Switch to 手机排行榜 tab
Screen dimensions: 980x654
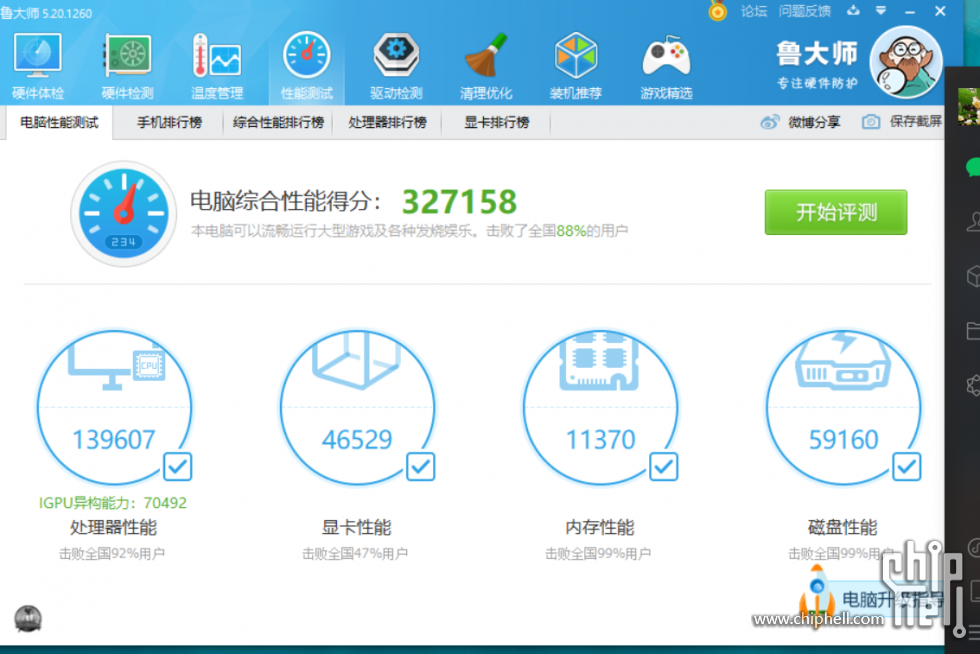click(169, 123)
